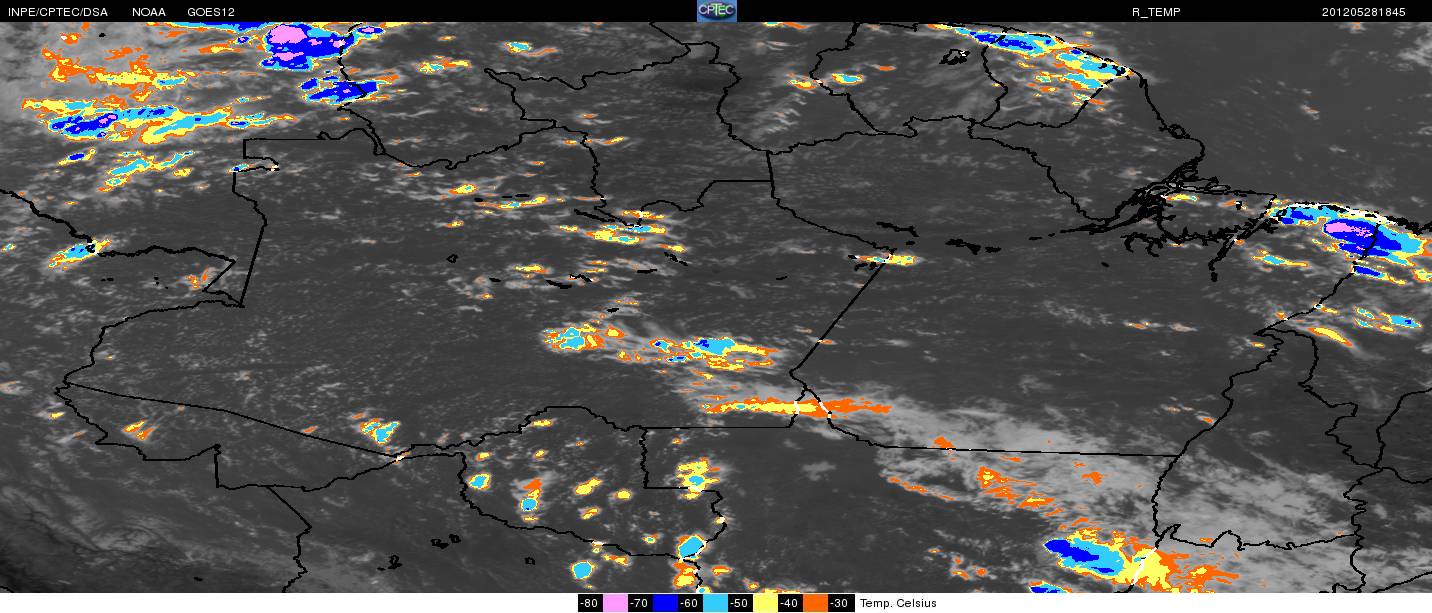Click the -30 legend value
The width and height of the screenshot is (1432, 613).
840,603
